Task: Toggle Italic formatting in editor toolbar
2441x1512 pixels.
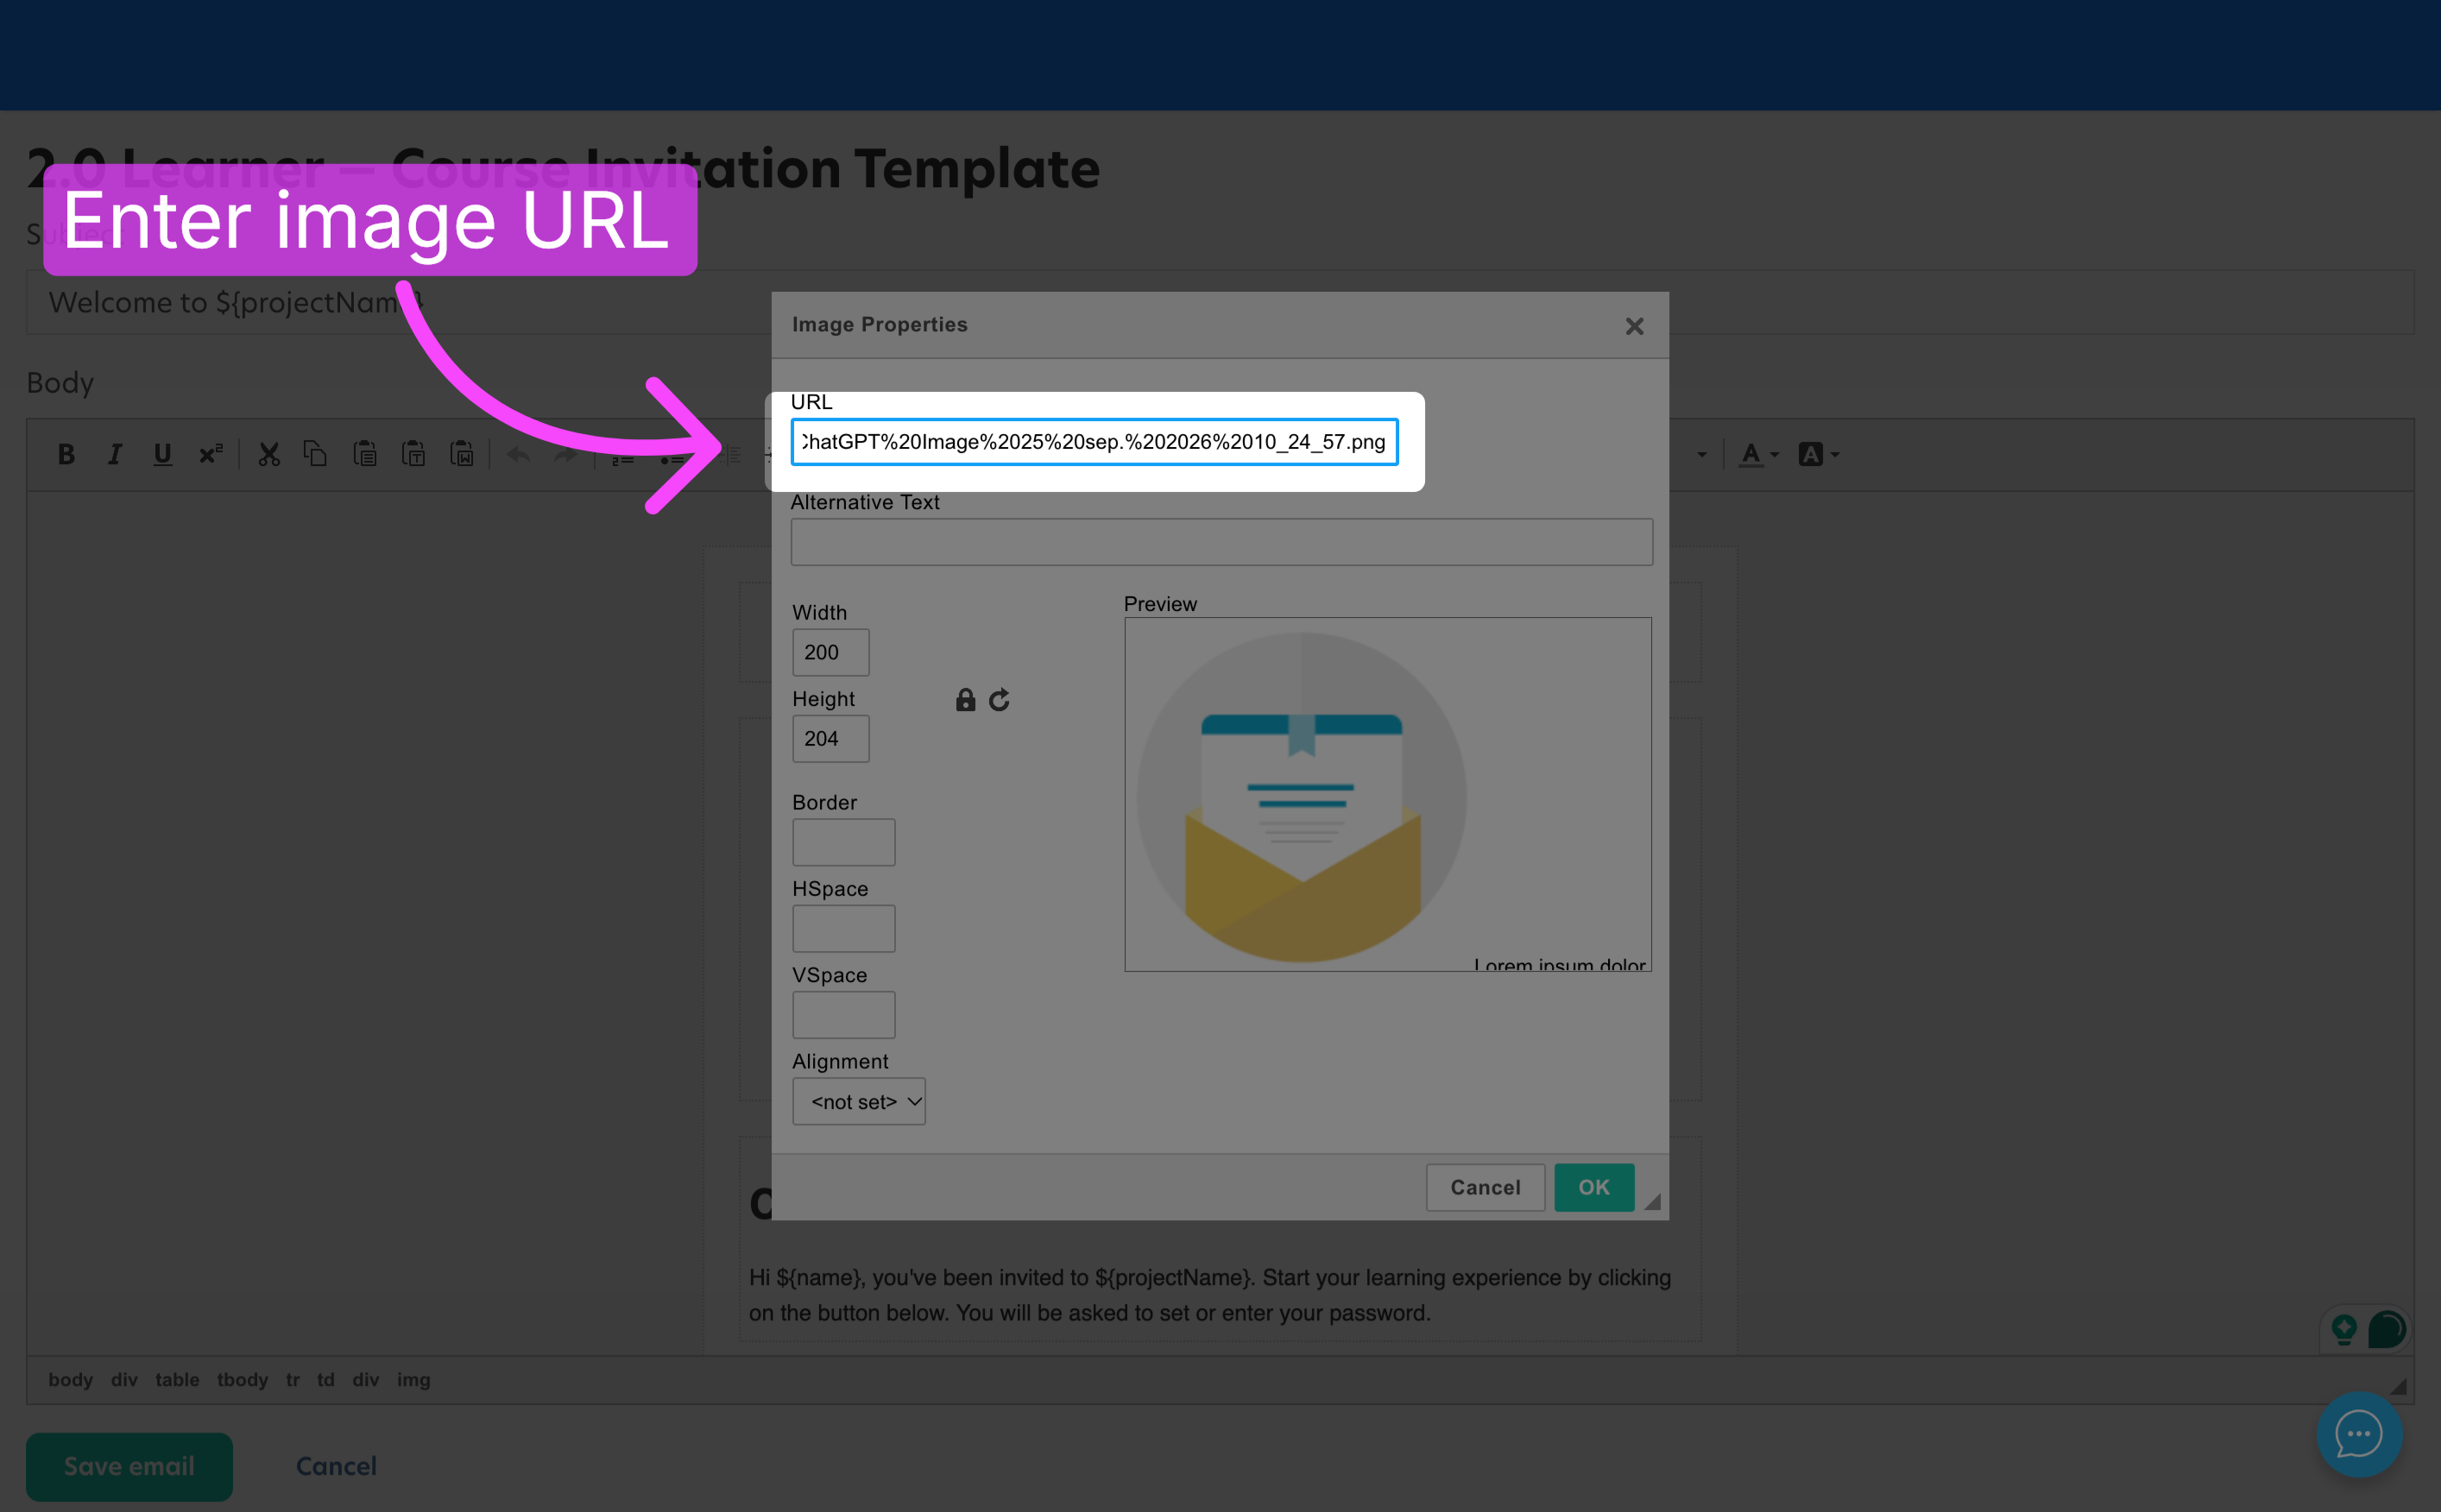Action: pyautogui.click(x=114, y=455)
